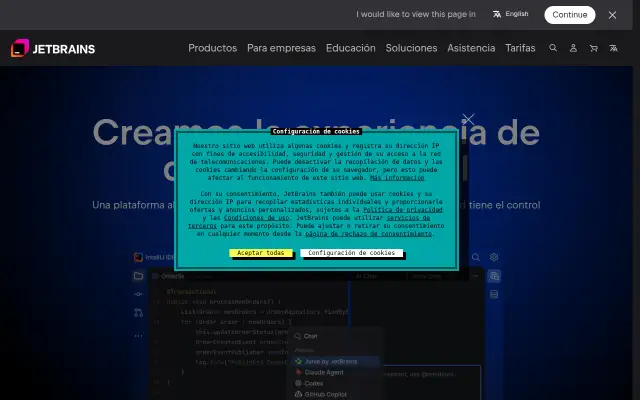640x400 pixels.
Task: Click 'Configuración de cookies' dialog title
Action: pos(316,131)
